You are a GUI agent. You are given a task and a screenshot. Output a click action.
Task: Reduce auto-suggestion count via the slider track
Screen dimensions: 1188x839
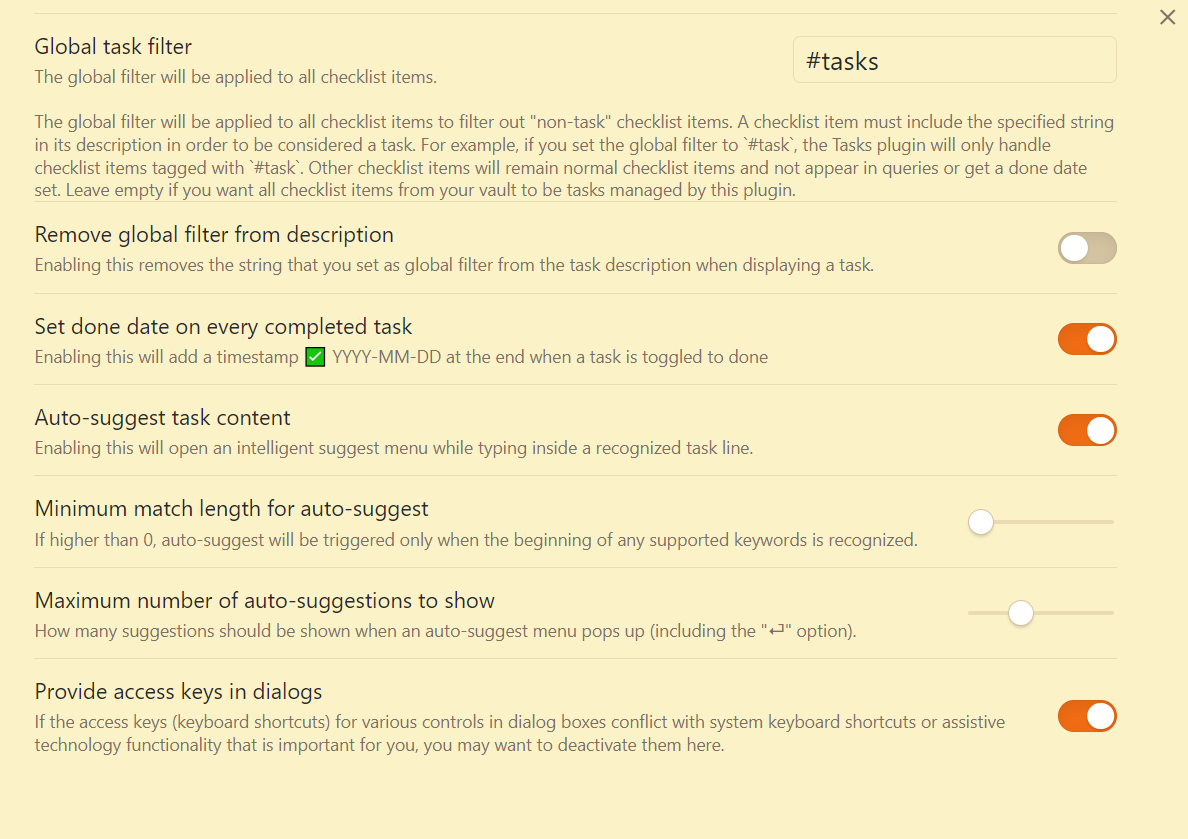point(985,613)
